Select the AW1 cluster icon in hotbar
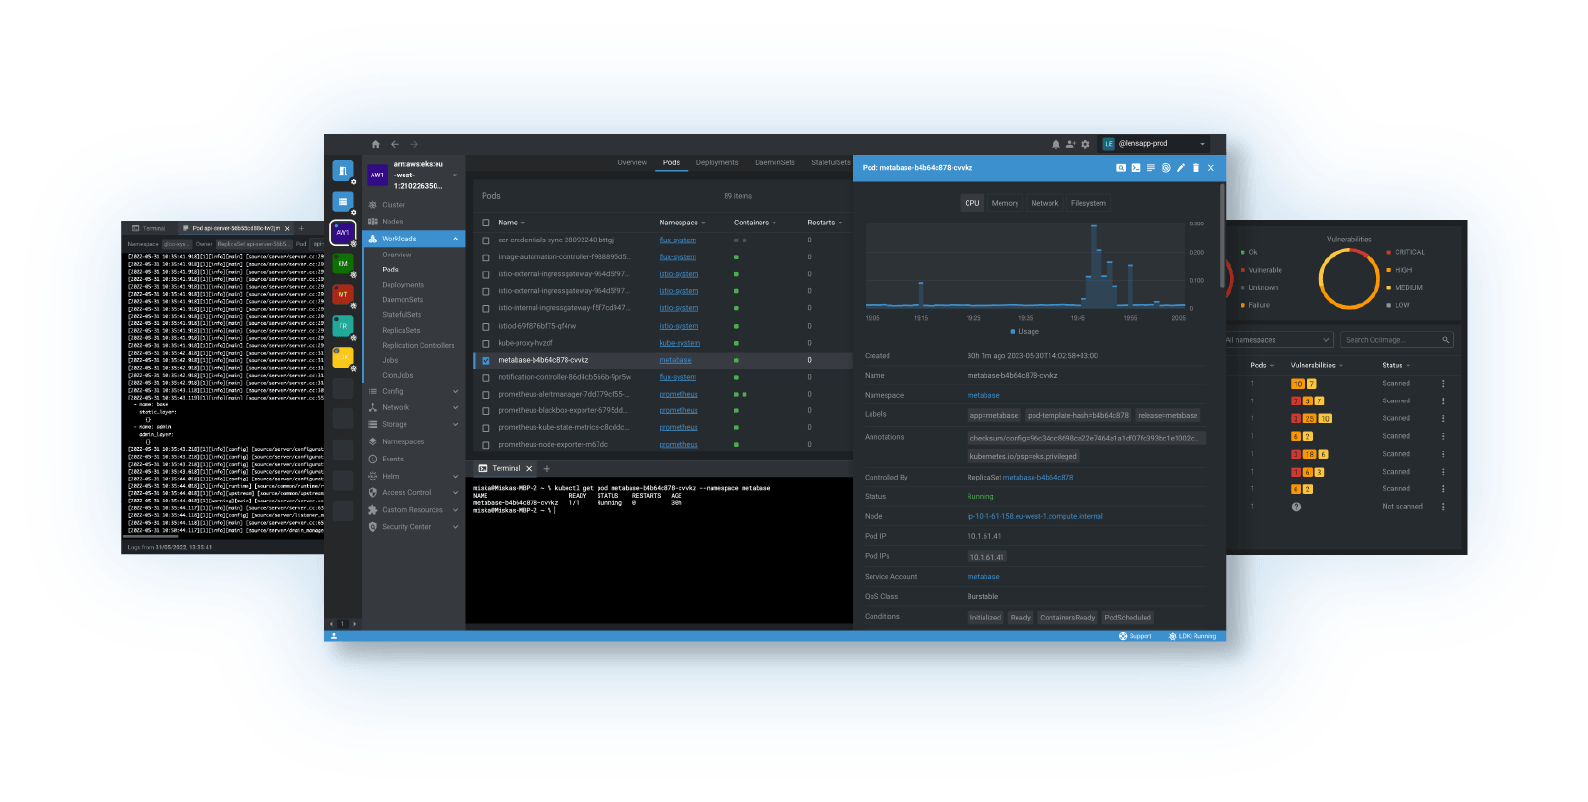1588x802 pixels. pos(343,232)
